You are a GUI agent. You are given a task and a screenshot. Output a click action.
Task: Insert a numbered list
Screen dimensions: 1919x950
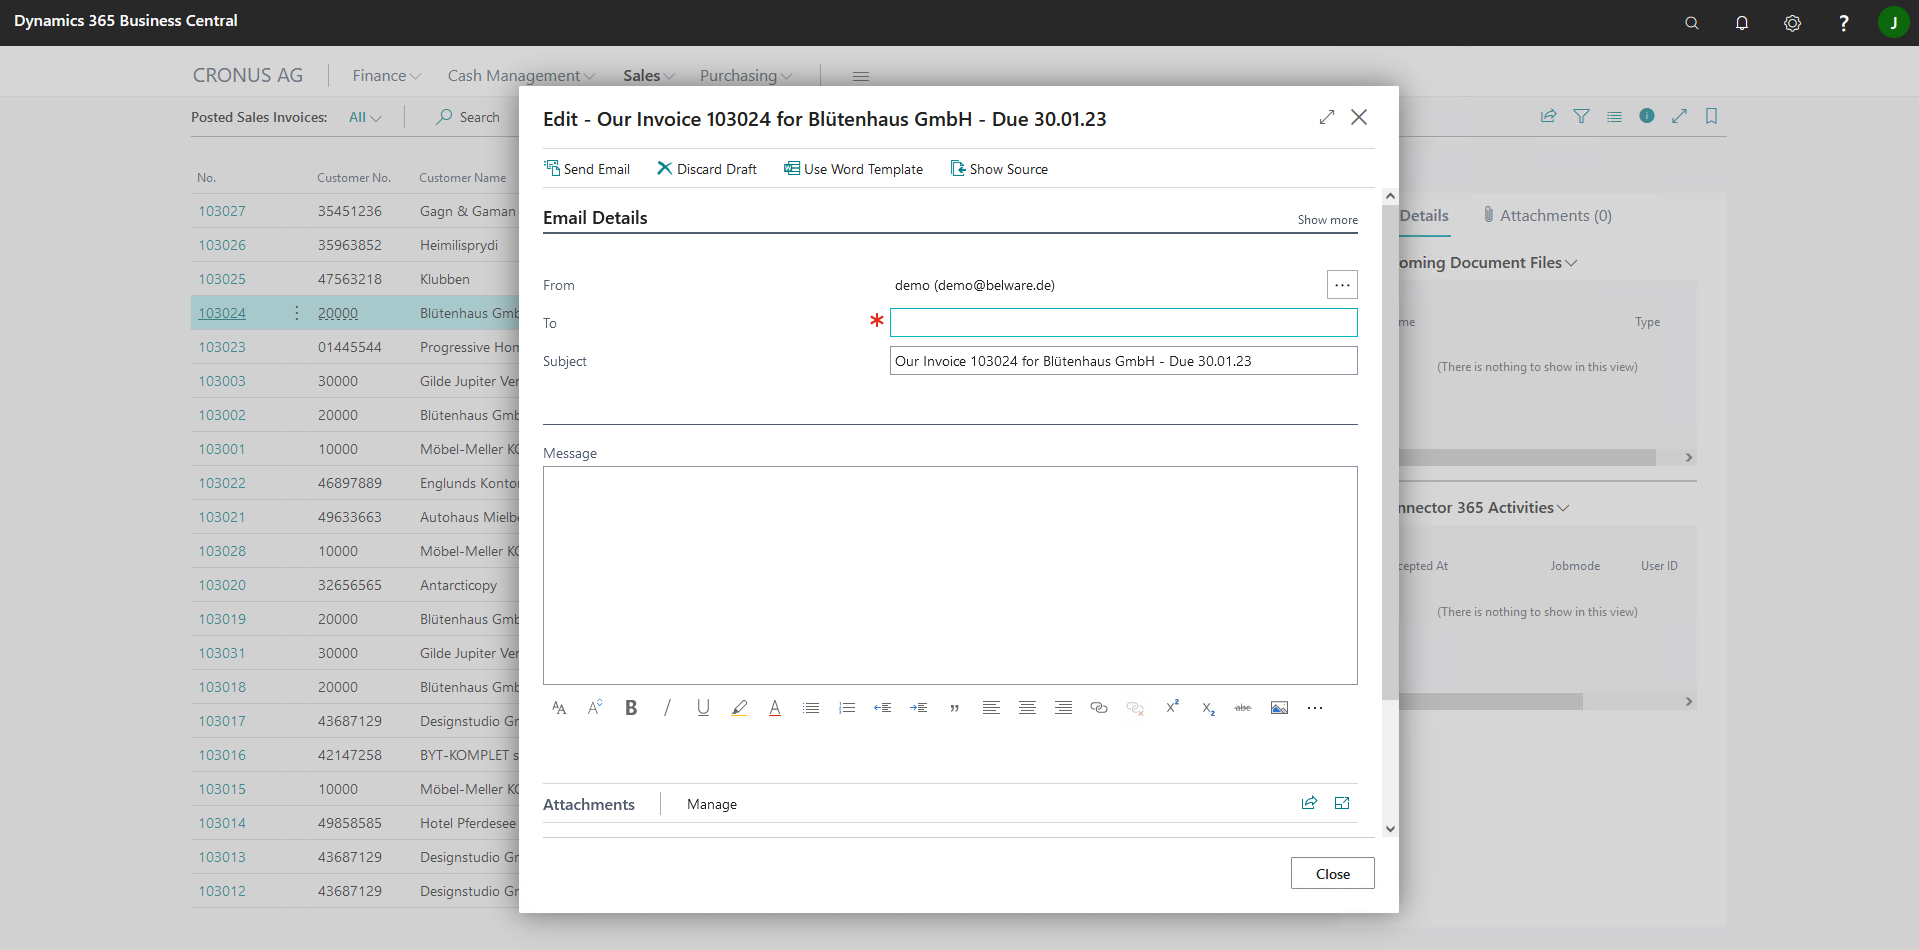(847, 708)
